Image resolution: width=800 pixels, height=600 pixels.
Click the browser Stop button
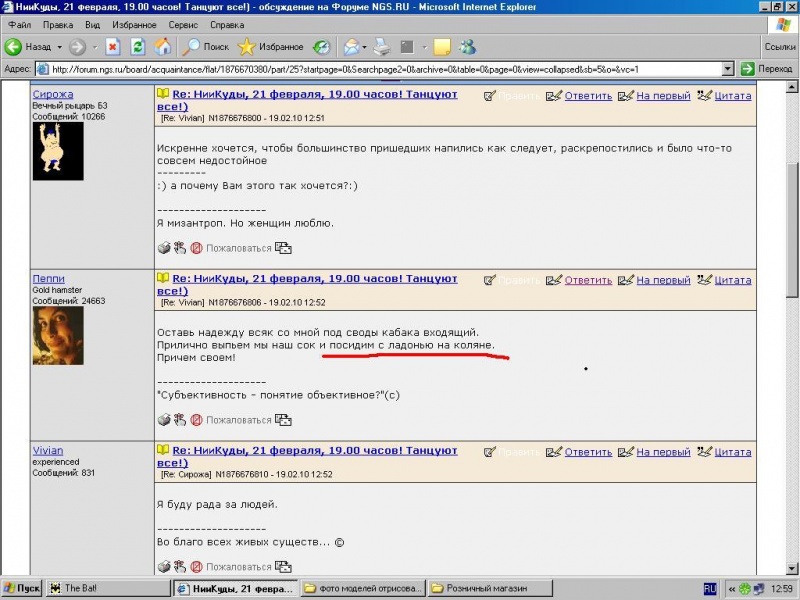[113, 47]
